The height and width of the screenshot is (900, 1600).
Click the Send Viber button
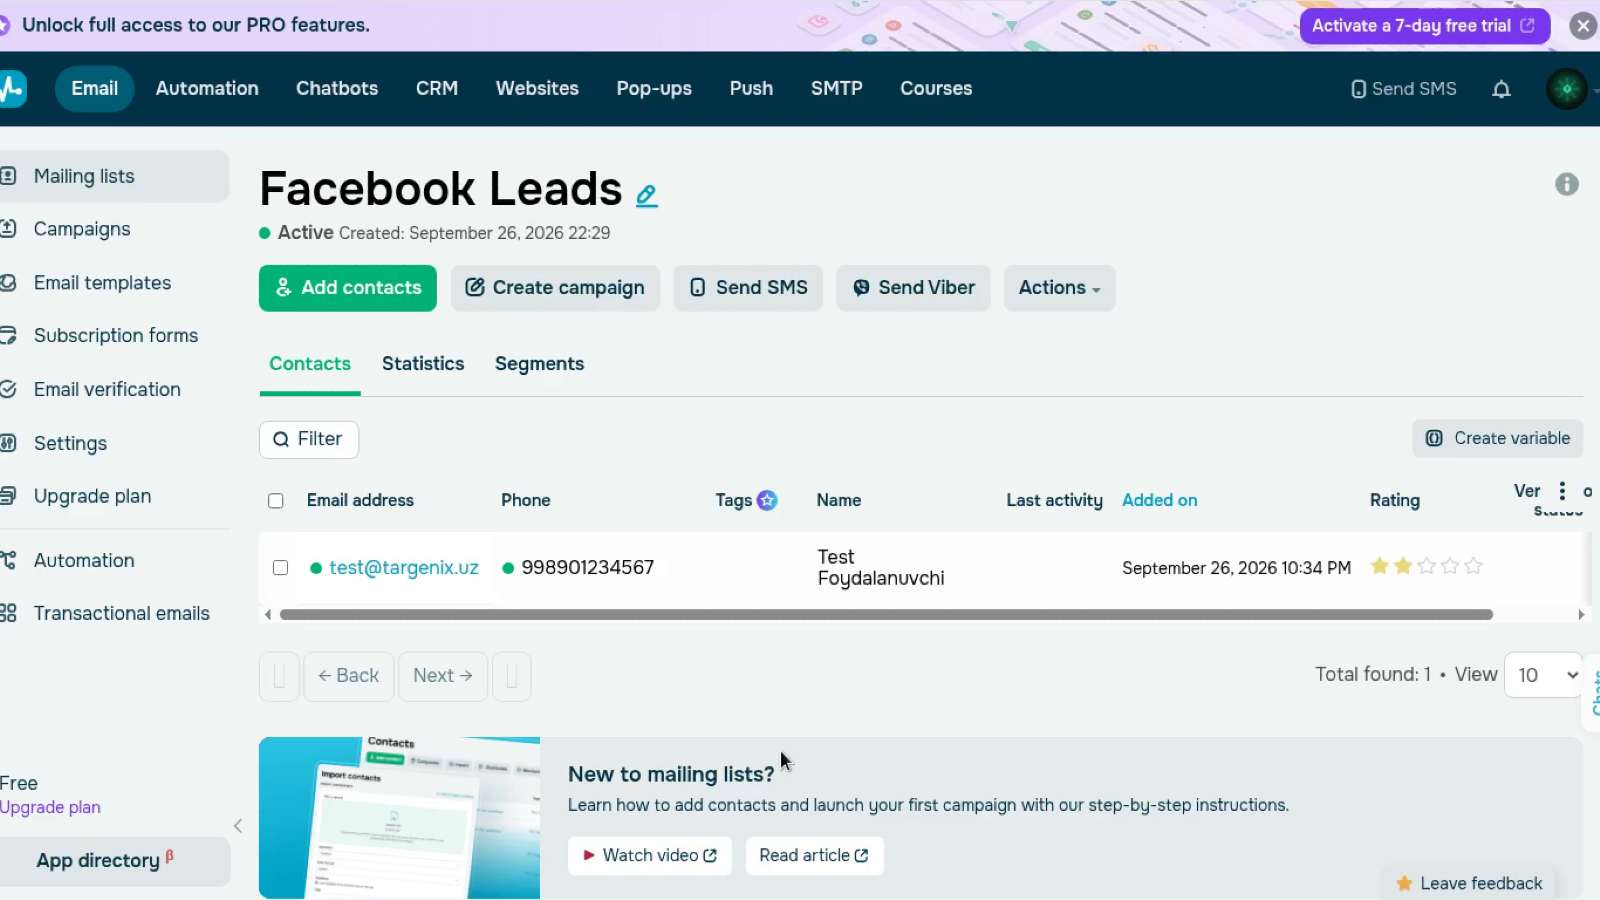click(x=913, y=288)
